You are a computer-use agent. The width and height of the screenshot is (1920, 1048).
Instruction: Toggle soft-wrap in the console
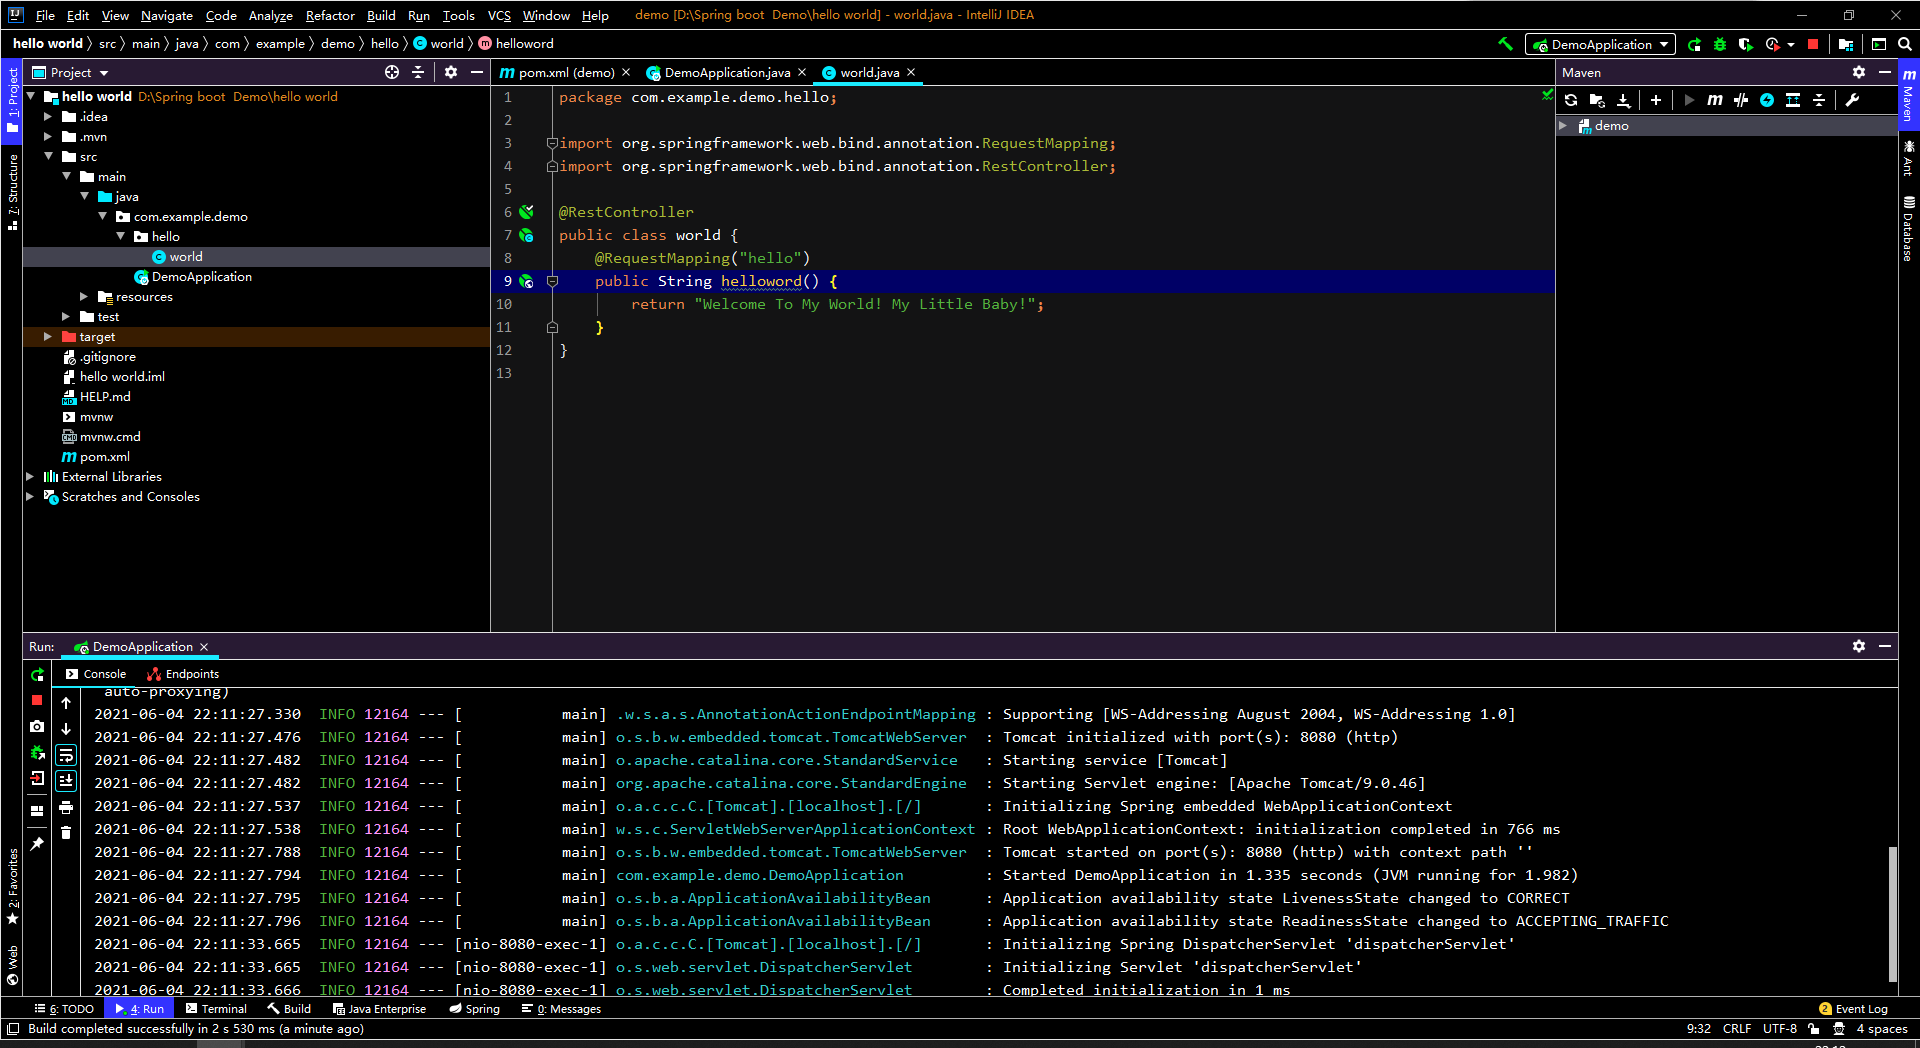(66, 755)
